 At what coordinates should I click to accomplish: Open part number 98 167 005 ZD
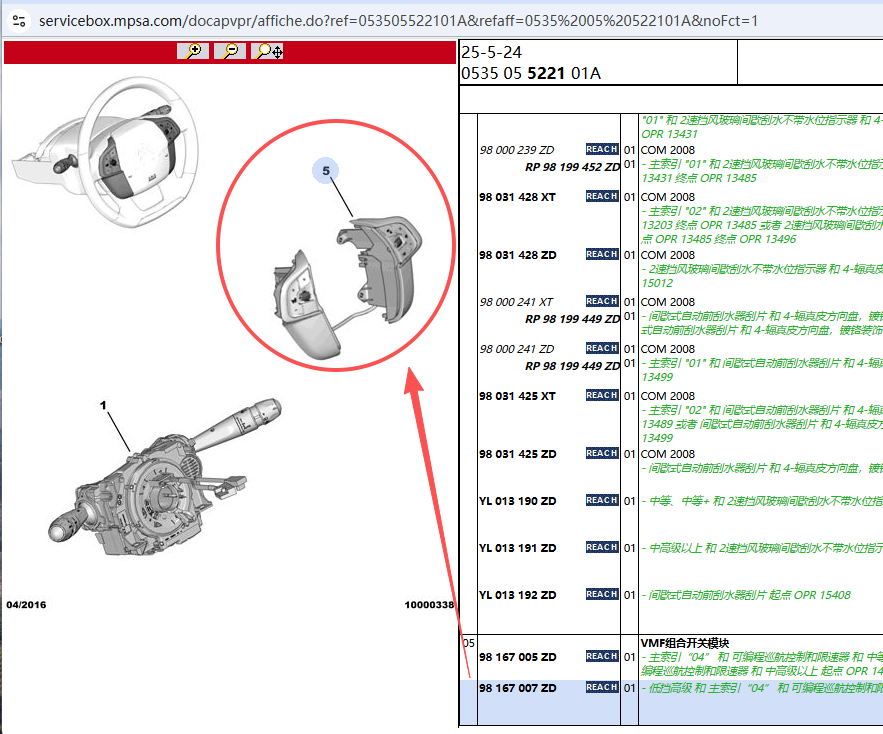[x=517, y=657]
